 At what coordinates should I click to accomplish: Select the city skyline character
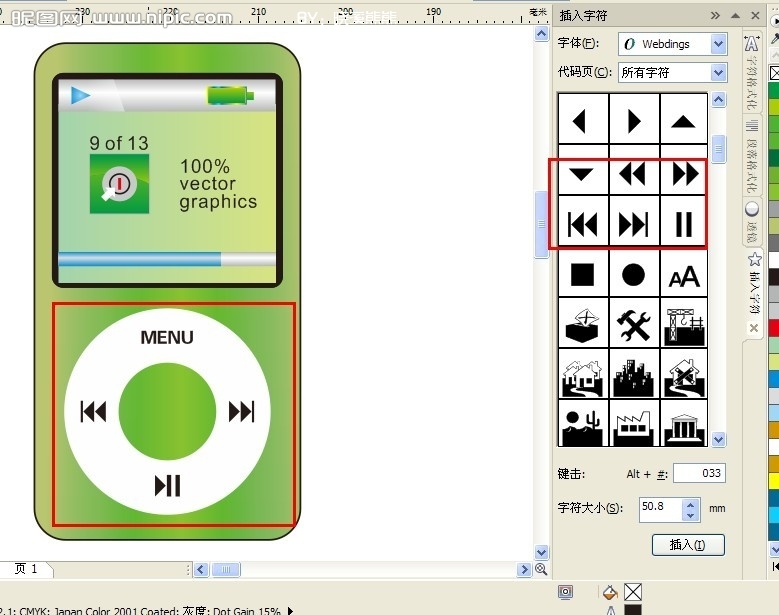pyautogui.click(x=634, y=375)
